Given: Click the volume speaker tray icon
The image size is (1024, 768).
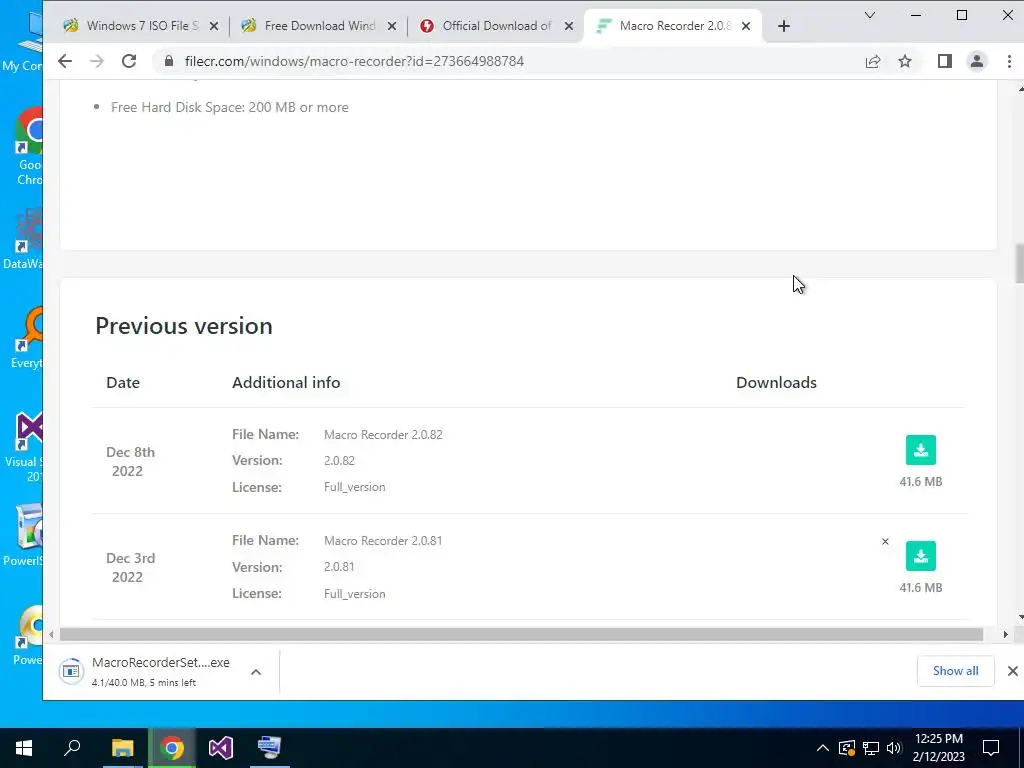Looking at the screenshot, I should tap(894, 748).
